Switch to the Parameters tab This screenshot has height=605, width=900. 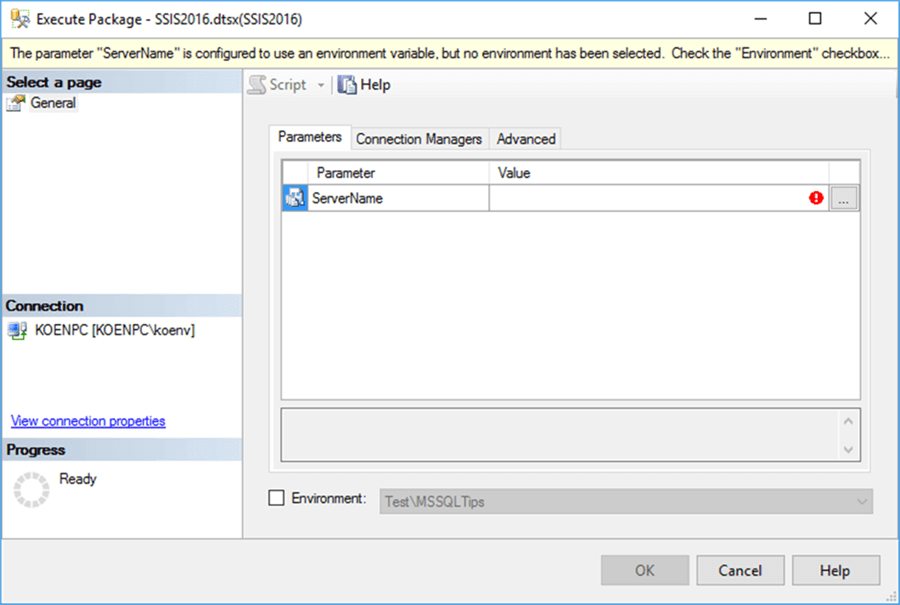tap(310, 137)
